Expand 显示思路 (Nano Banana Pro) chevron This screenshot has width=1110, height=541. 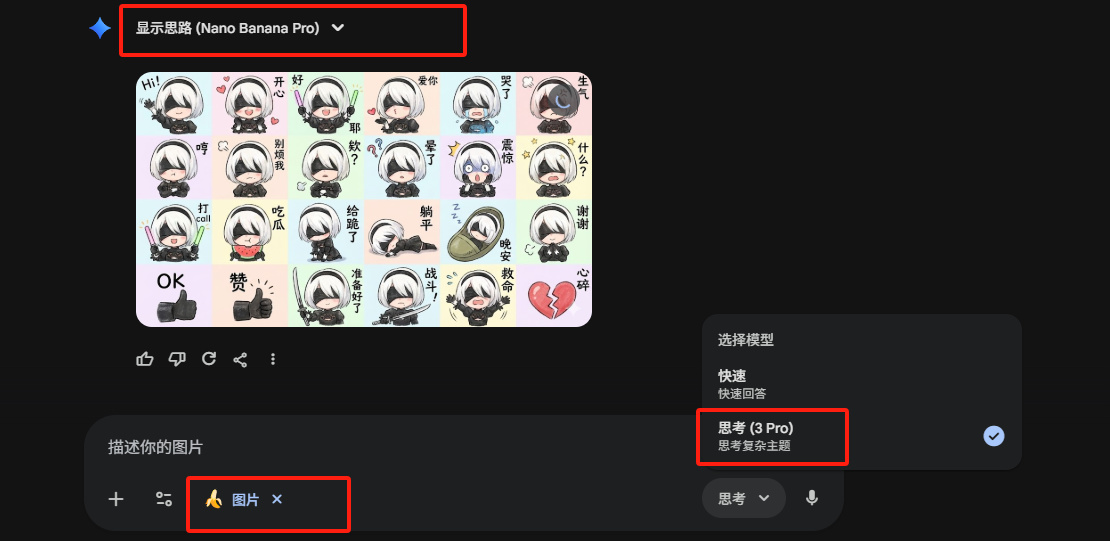pos(338,28)
